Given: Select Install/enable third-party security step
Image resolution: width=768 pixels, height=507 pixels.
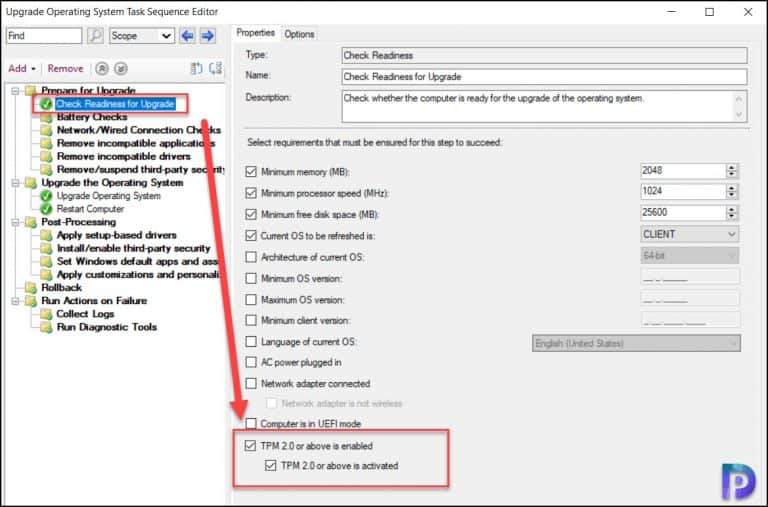Looking at the screenshot, I should click(x=133, y=248).
